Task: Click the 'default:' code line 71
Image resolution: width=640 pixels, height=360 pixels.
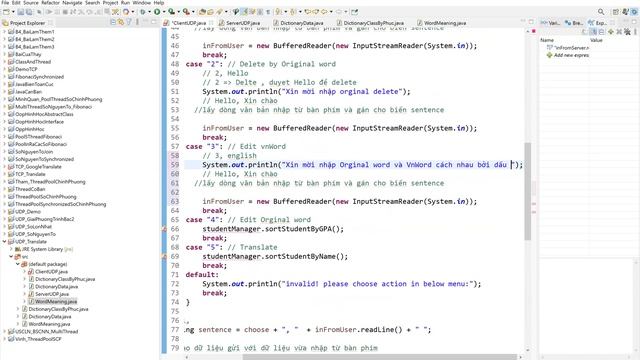Action: coord(202,275)
